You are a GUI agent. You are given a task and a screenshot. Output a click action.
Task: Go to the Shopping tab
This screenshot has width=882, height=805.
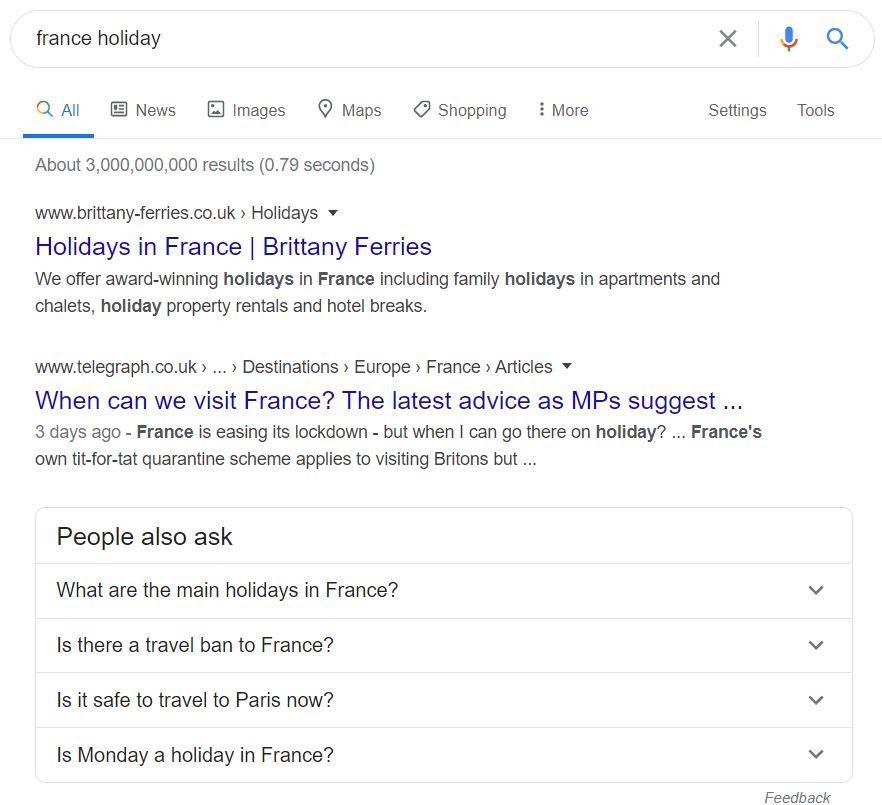460,110
